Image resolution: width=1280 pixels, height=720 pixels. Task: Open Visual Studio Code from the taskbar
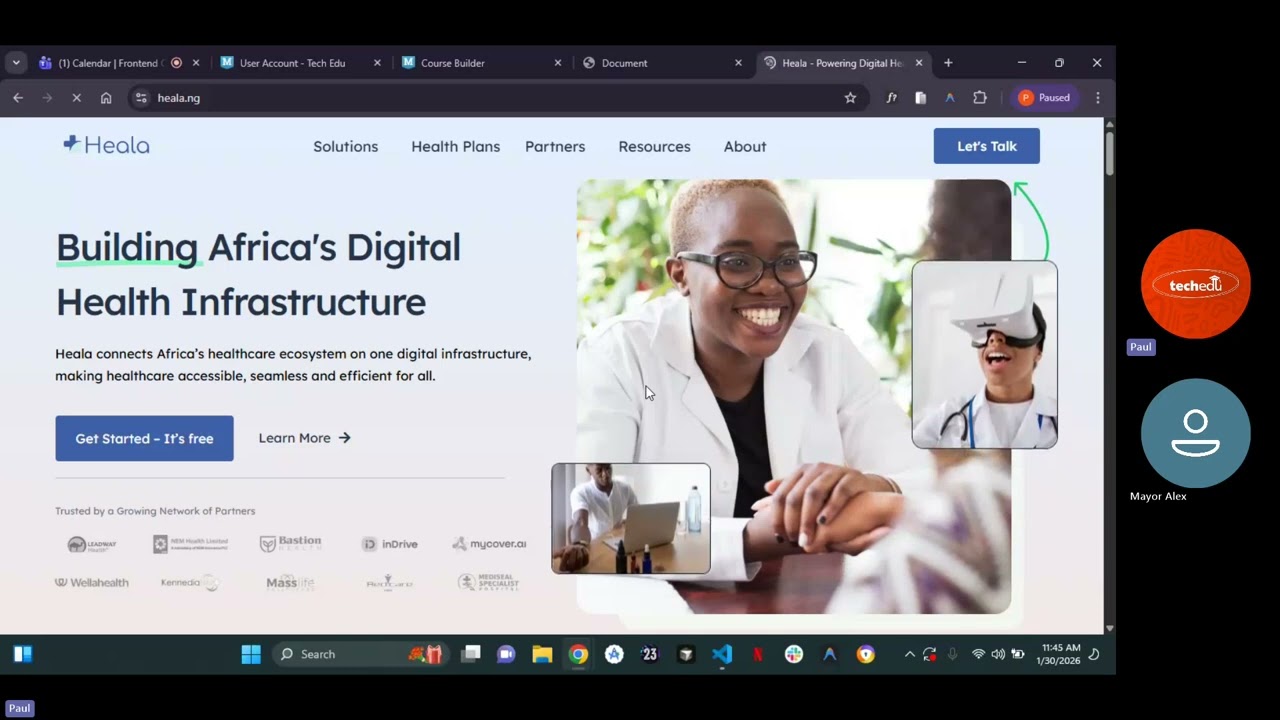point(722,654)
